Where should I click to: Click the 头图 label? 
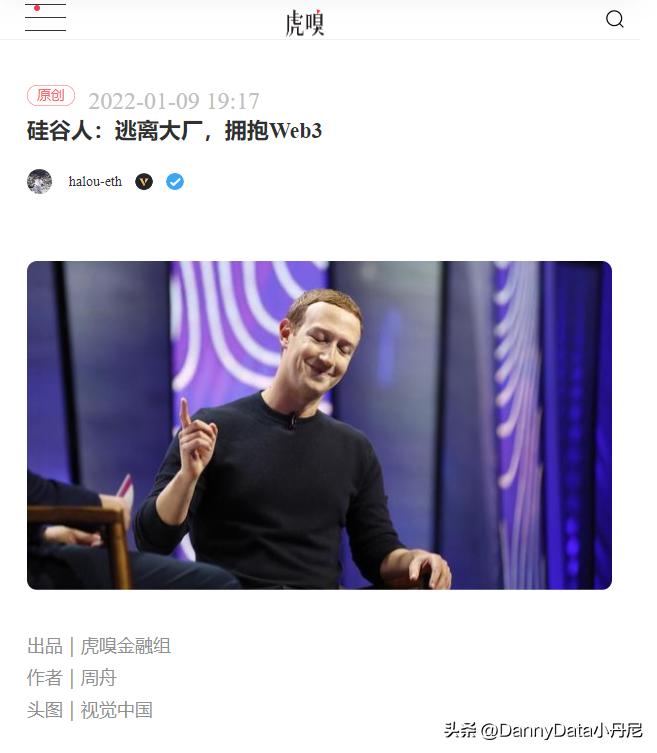tap(45, 710)
